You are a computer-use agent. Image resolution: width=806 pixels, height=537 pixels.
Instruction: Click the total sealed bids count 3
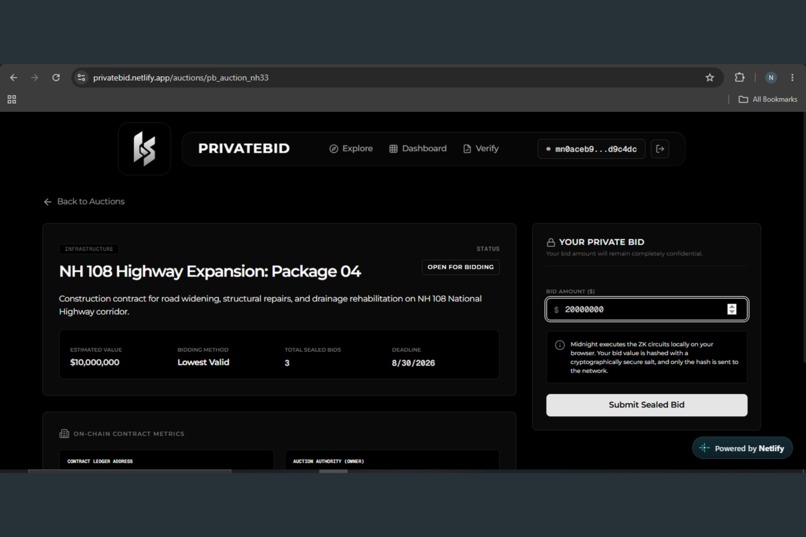point(287,363)
